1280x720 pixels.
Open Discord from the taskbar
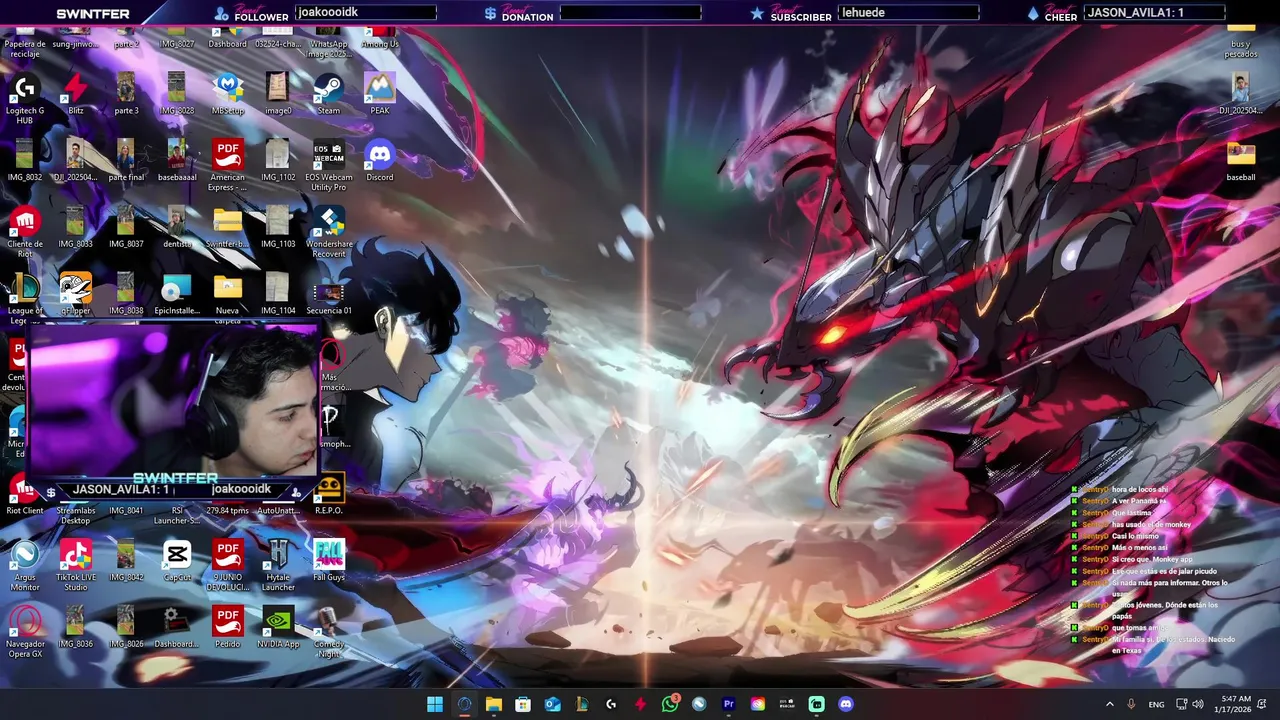tap(846, 704)
